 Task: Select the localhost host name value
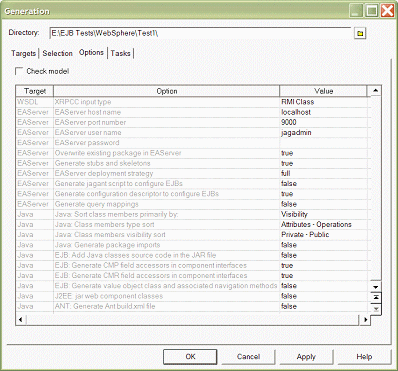(x=323, y=112)
